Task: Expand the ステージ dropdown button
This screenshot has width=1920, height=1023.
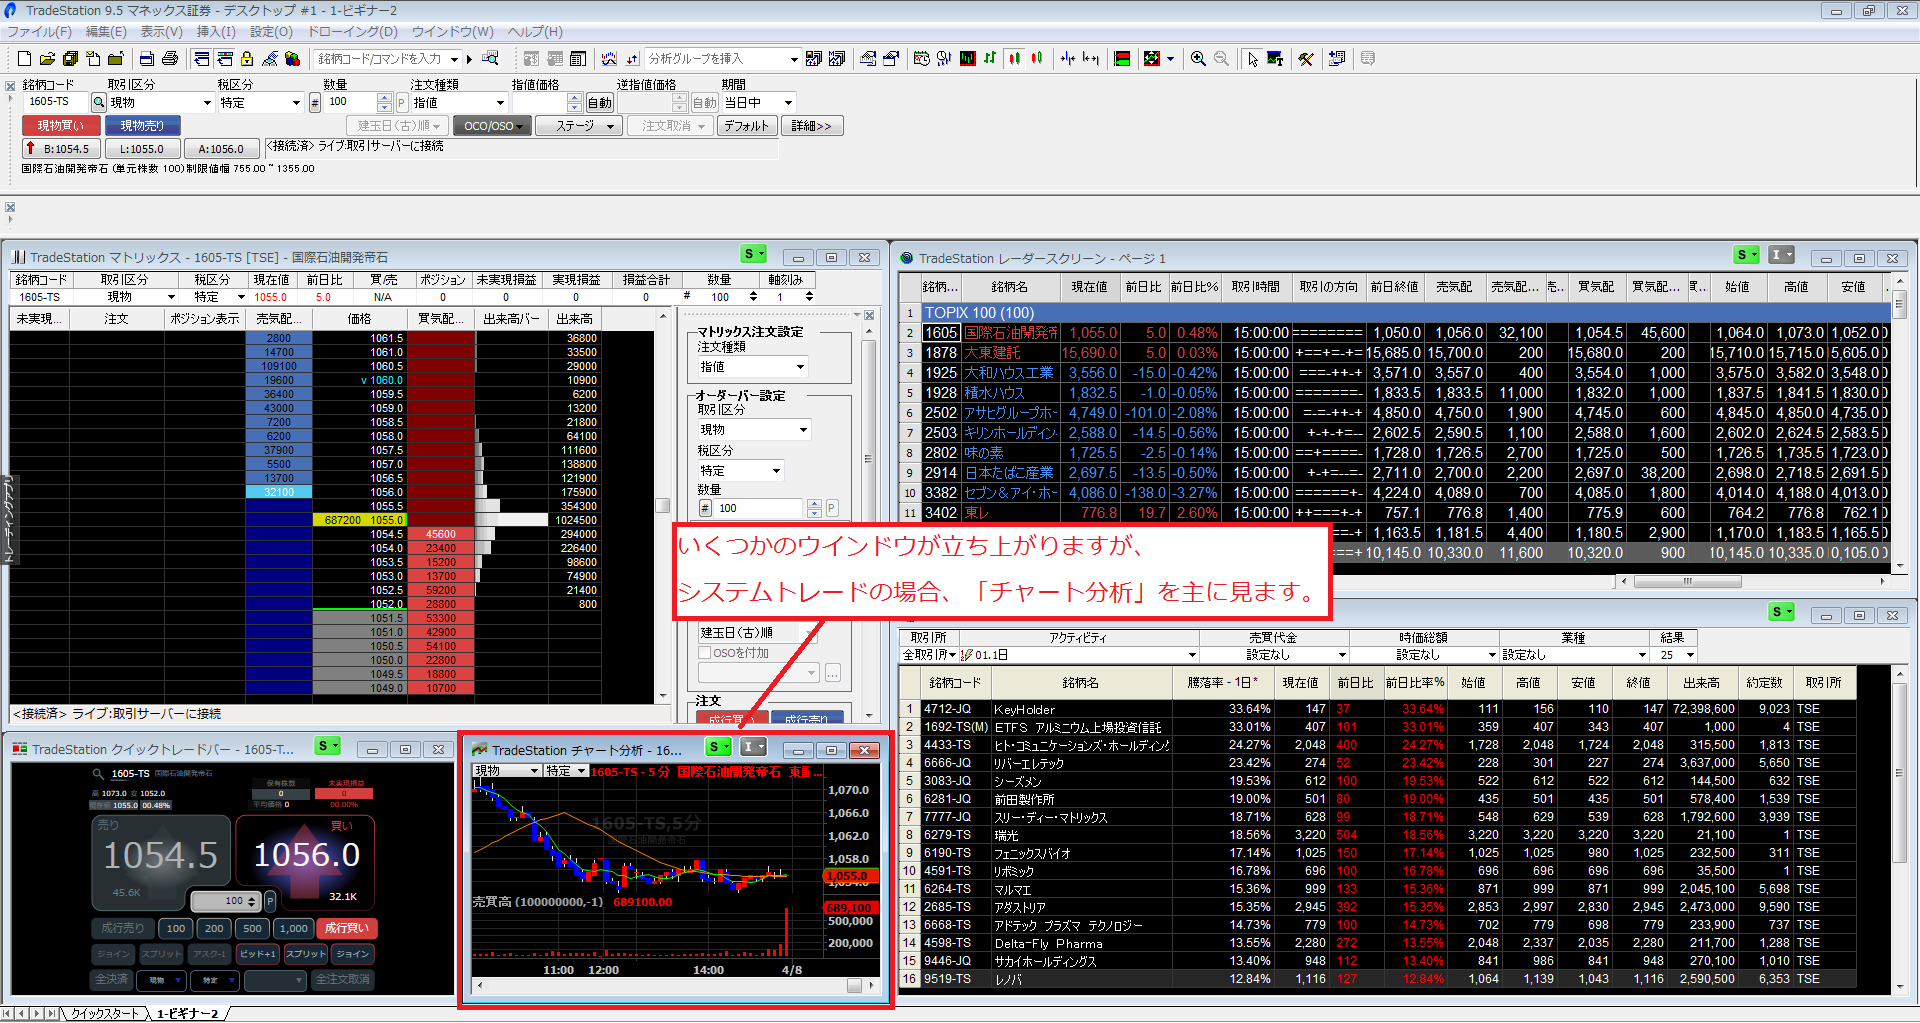Action: 579,126
